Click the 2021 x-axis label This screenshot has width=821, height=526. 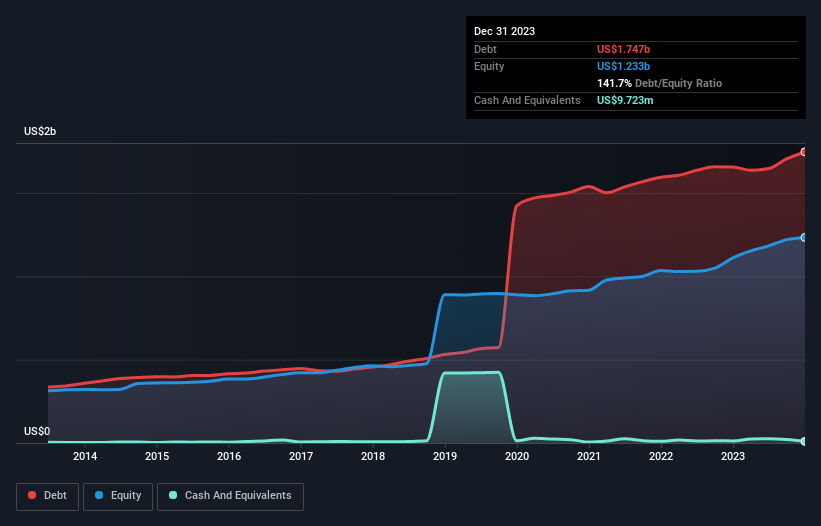(589, 456)
